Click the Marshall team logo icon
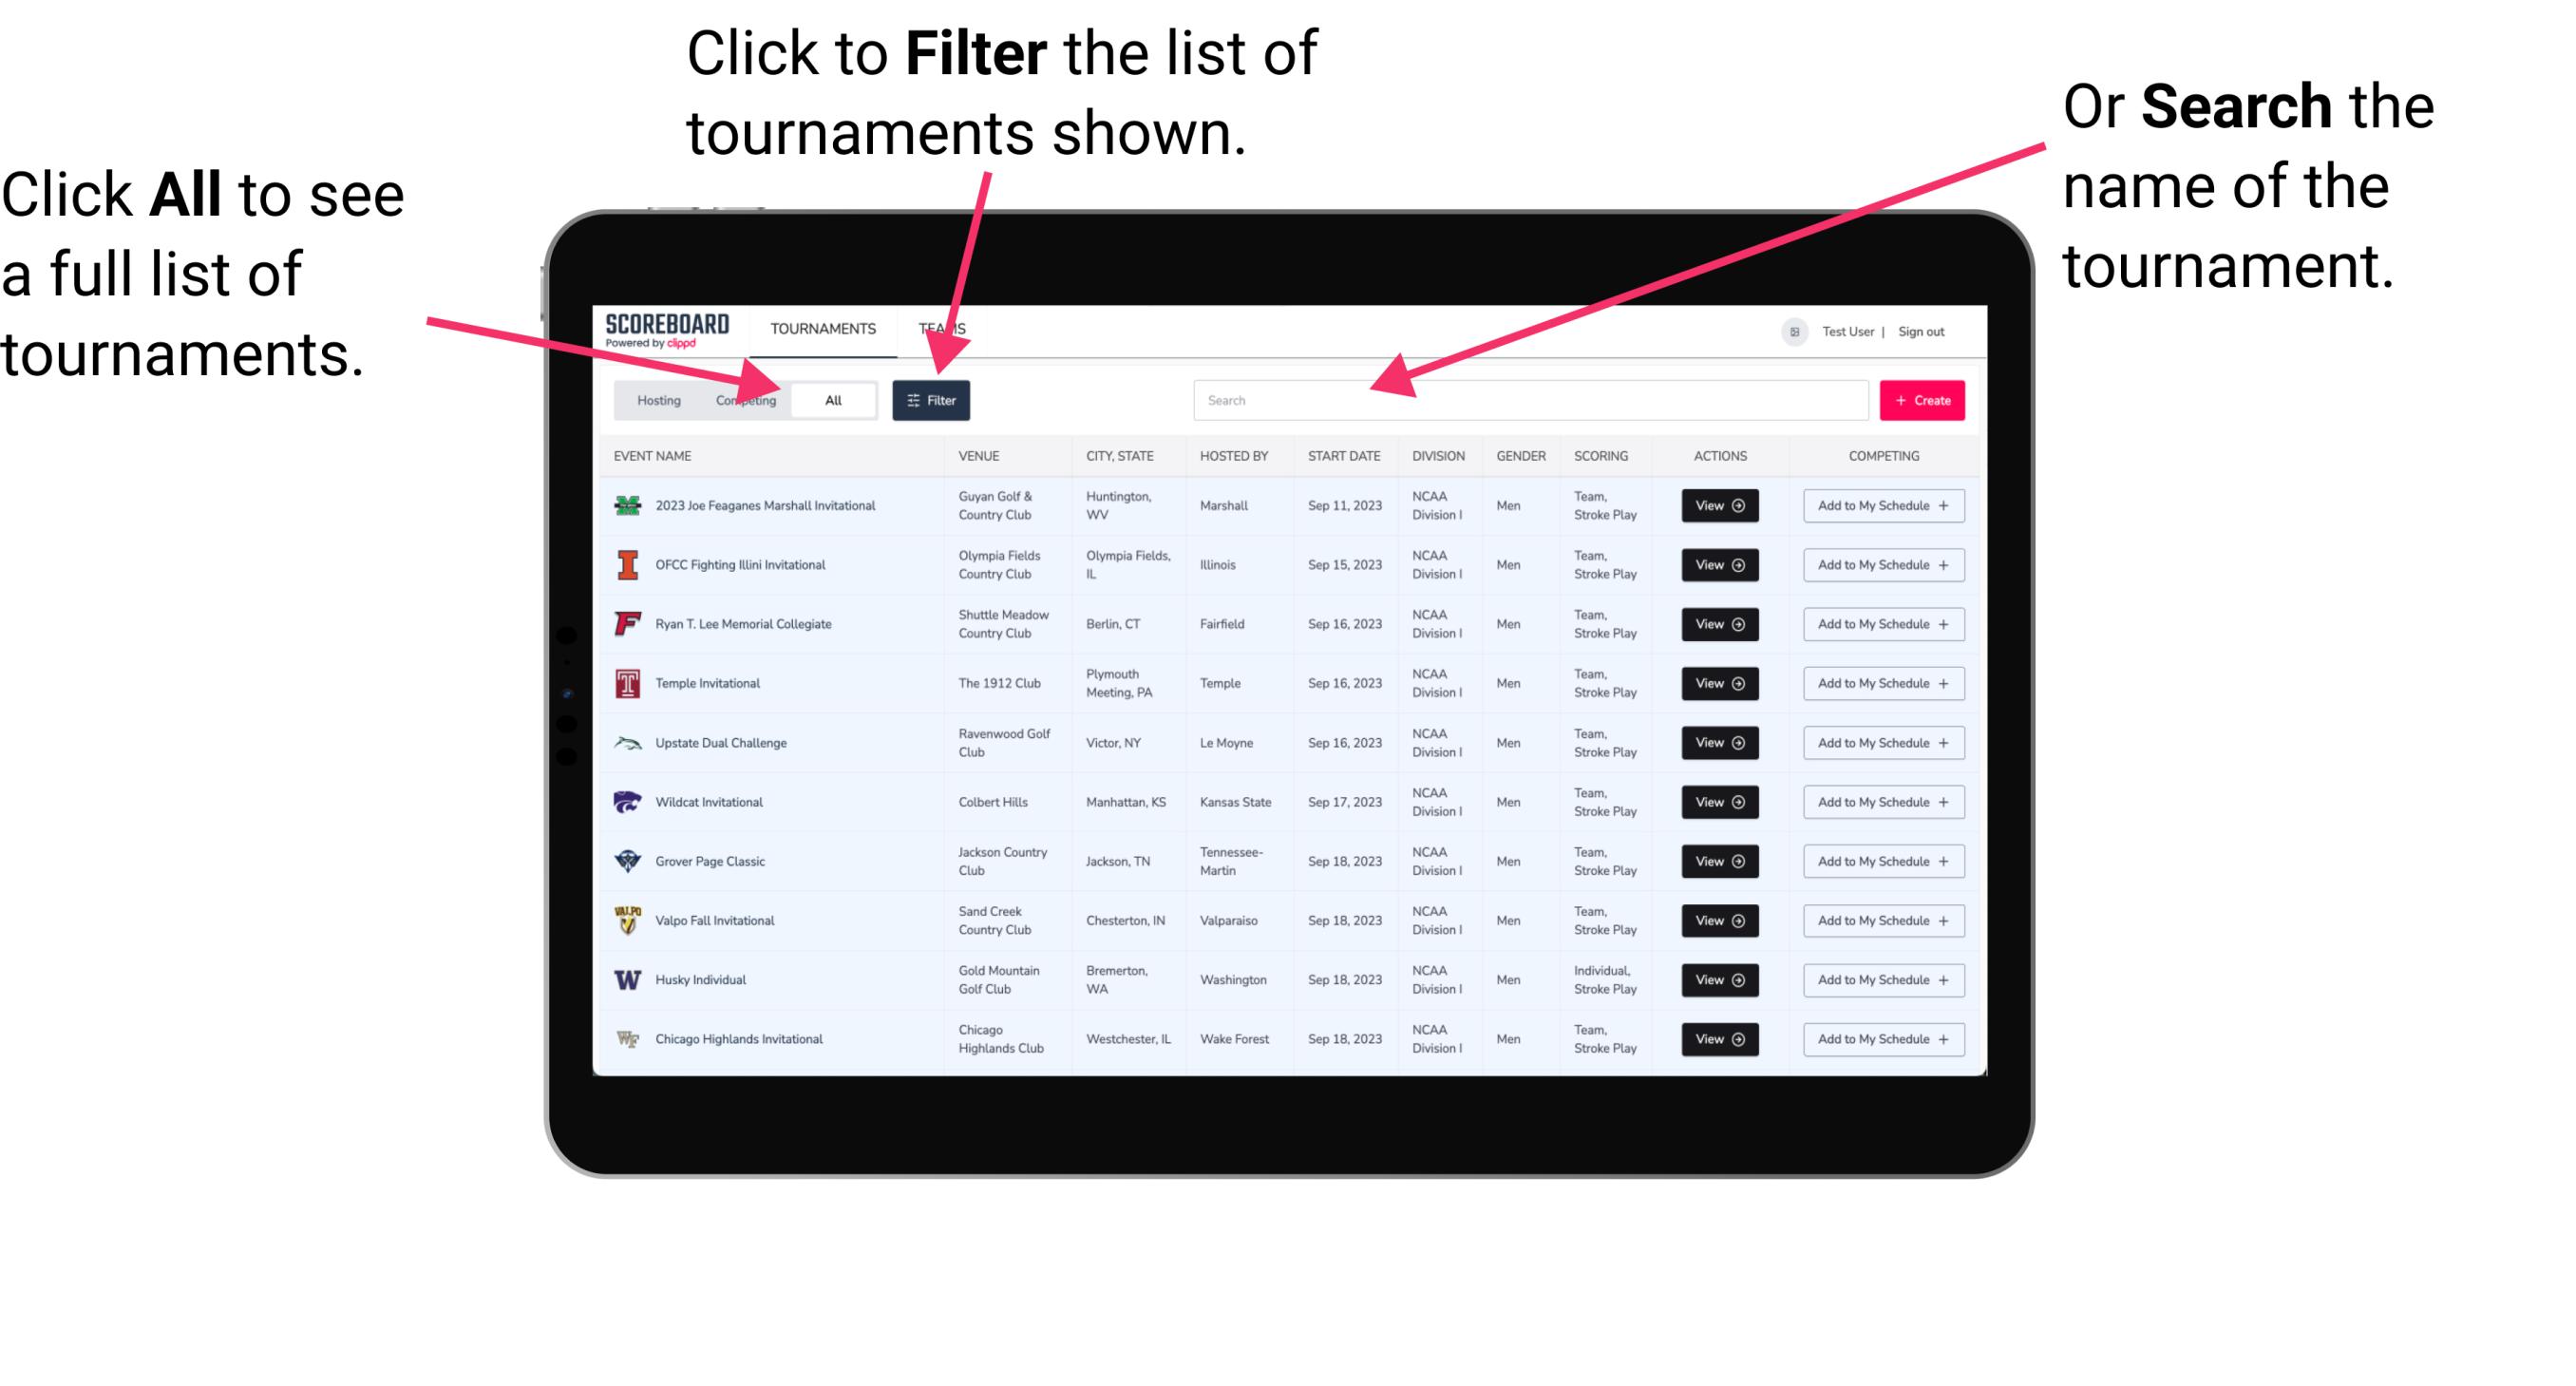The image size is (2576, 1386). click(x=626, y=505)
